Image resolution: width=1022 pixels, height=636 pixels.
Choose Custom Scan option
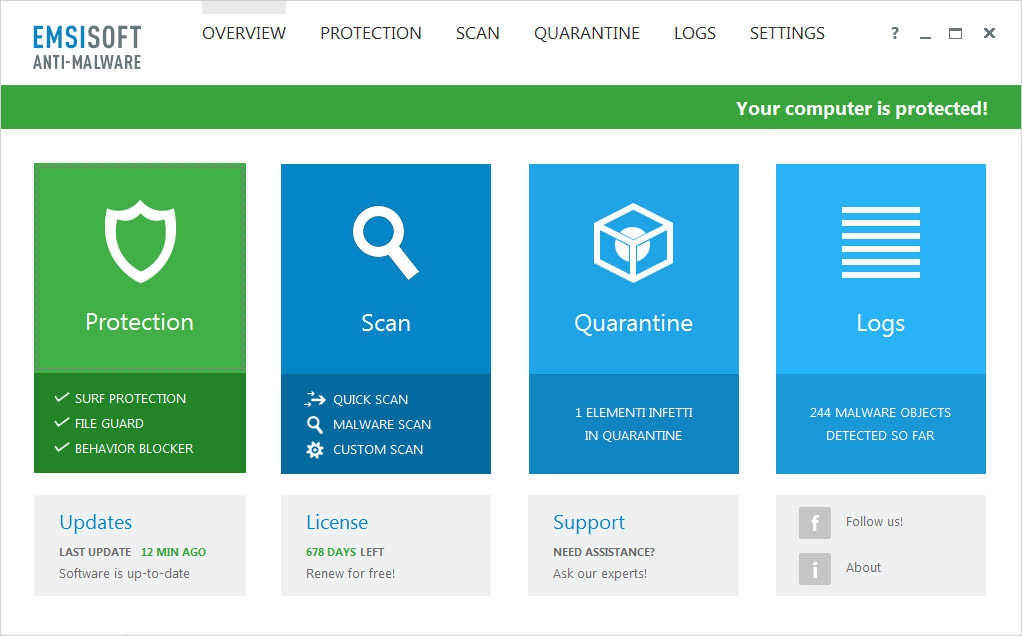point(378,450)
